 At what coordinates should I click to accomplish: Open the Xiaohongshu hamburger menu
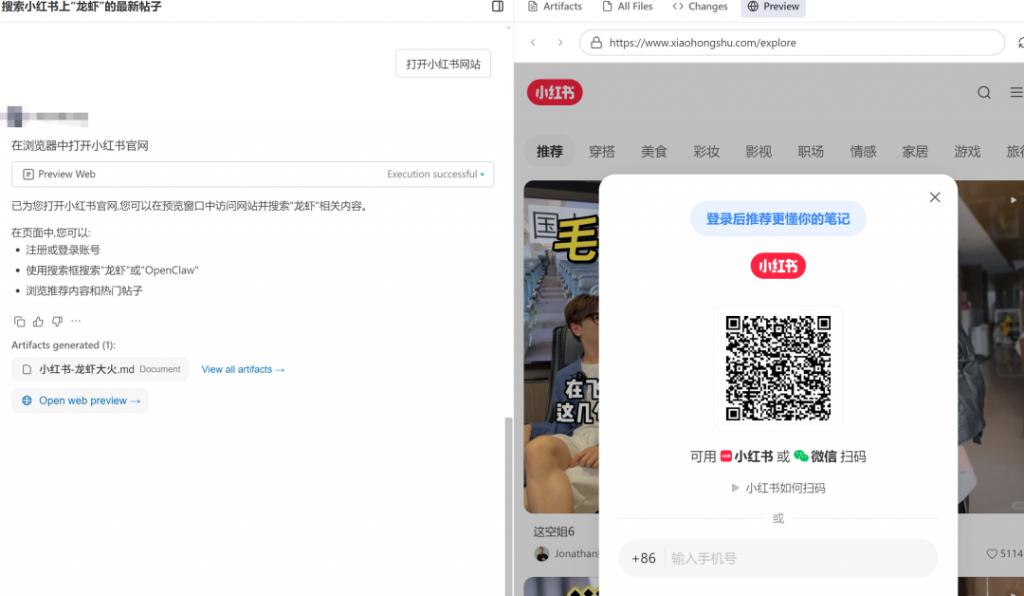click(x=1016, y=93)
